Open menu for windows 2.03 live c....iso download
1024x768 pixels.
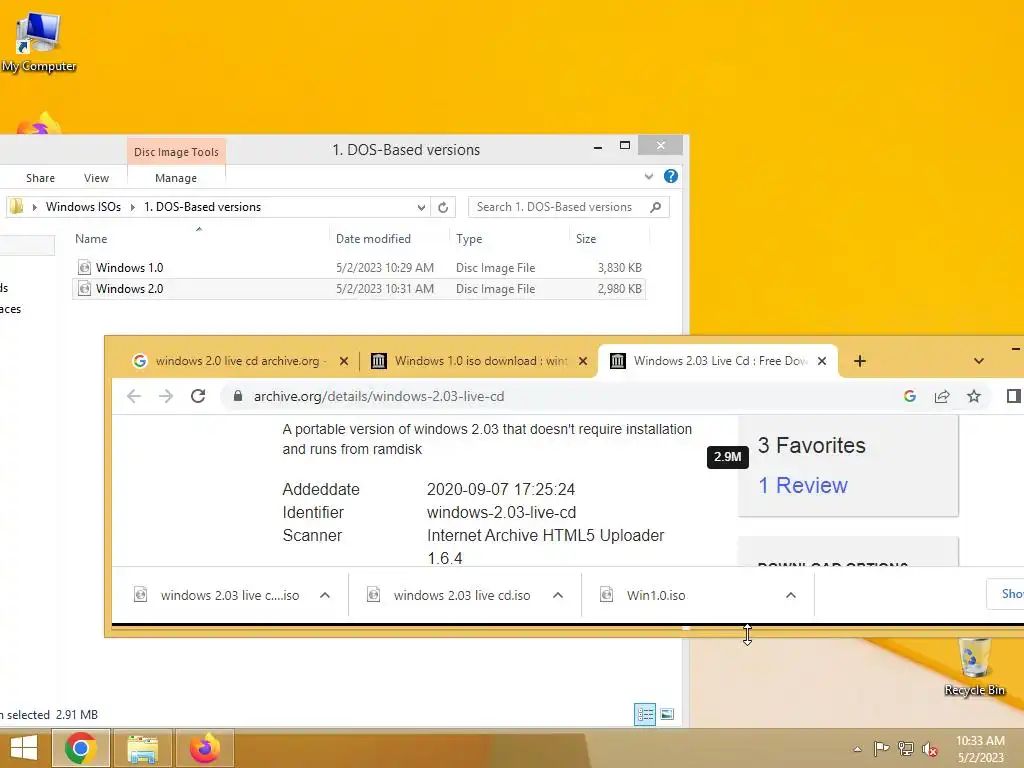coord(325,595)
